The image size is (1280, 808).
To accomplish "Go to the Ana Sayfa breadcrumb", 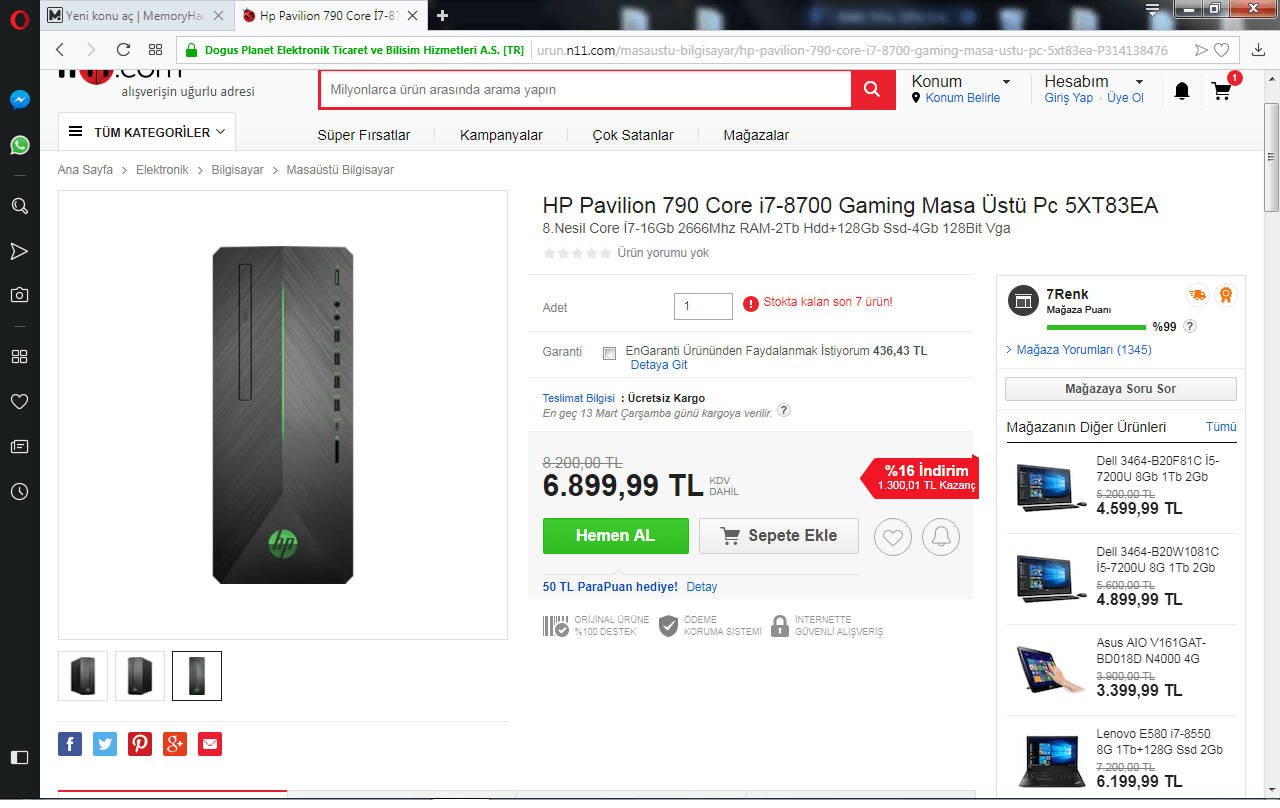I will (85, 170).
